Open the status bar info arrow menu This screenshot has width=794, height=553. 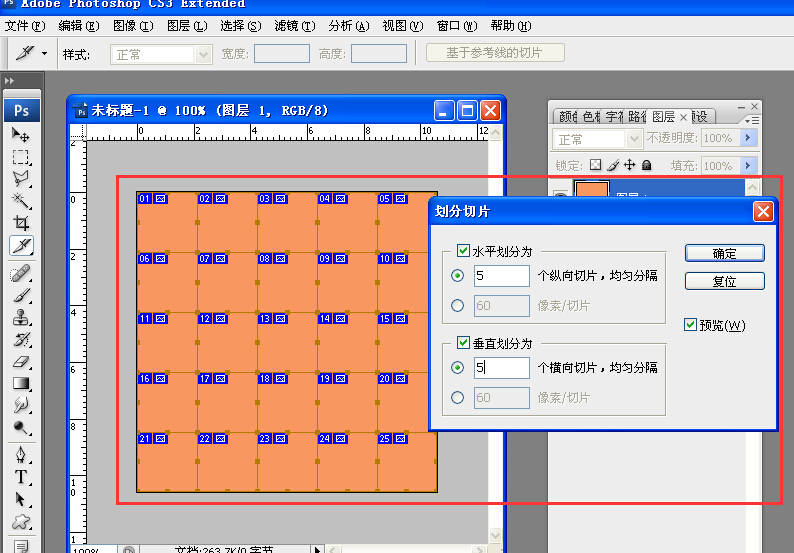[x=317, y=549]
